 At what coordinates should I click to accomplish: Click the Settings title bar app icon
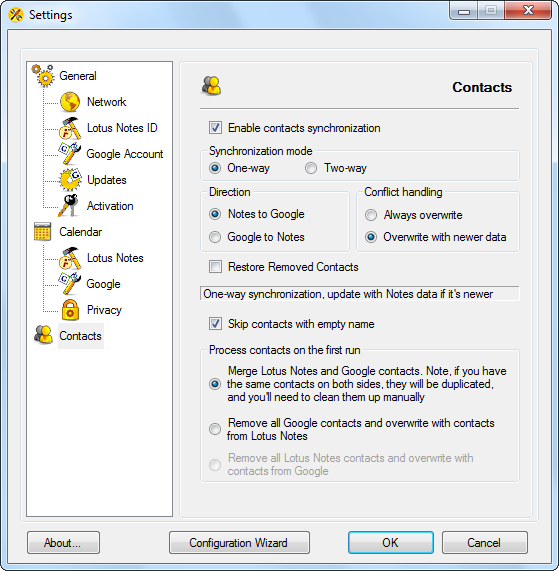pyautogui.click(x=16, y=15)
